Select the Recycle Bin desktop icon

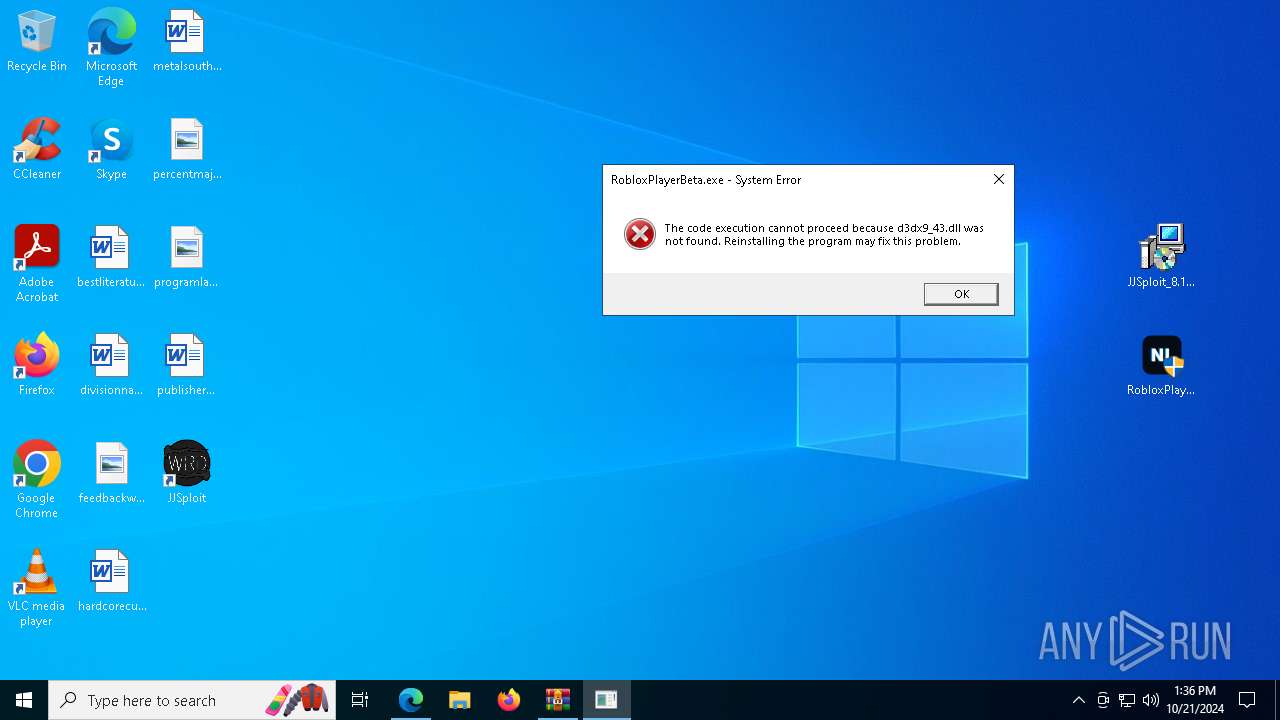point(37,42)
